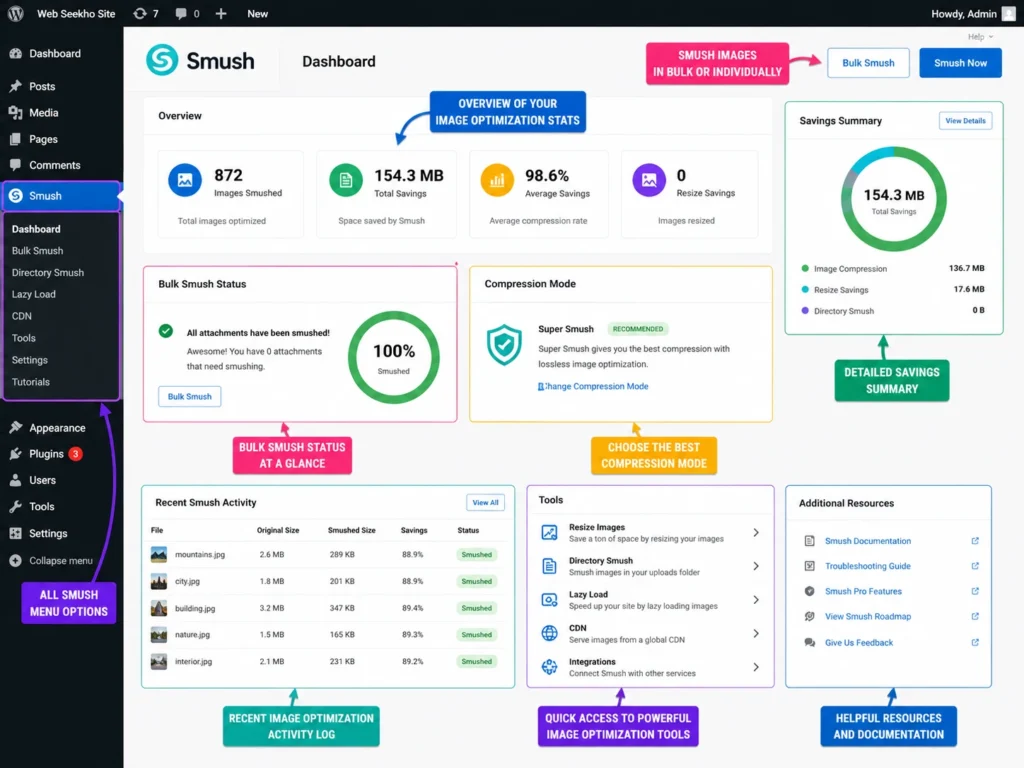Open external link icon for View Smush Roadmap

975,616
